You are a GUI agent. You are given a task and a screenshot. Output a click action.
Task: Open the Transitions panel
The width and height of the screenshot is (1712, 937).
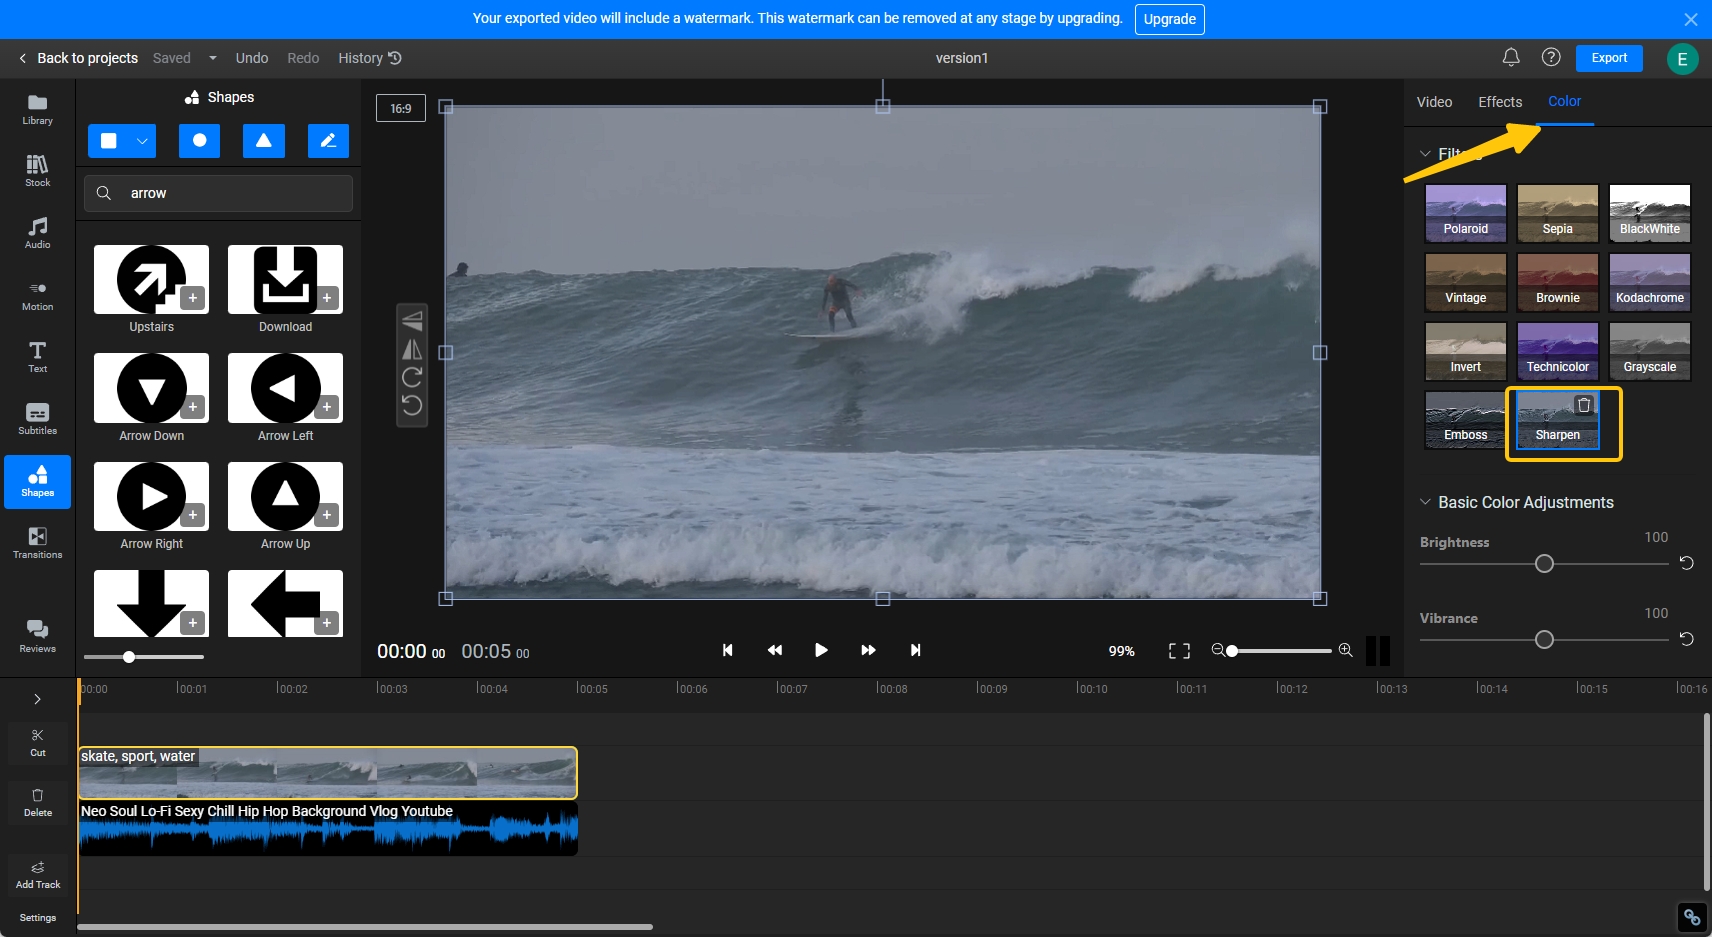click(37, 543)
